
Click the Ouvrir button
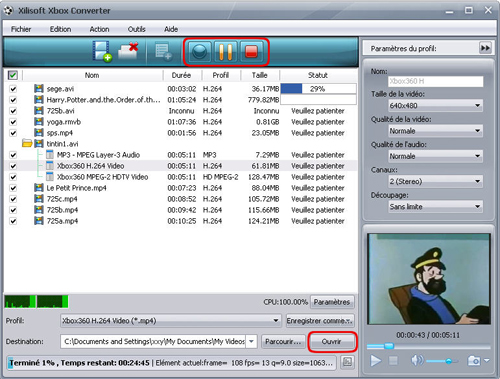(331, 342)
